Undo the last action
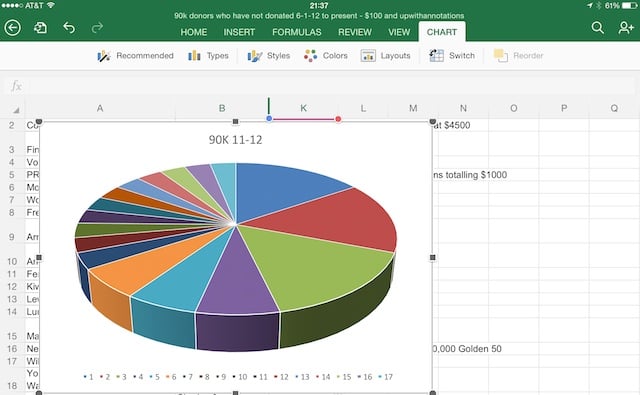 69,28
